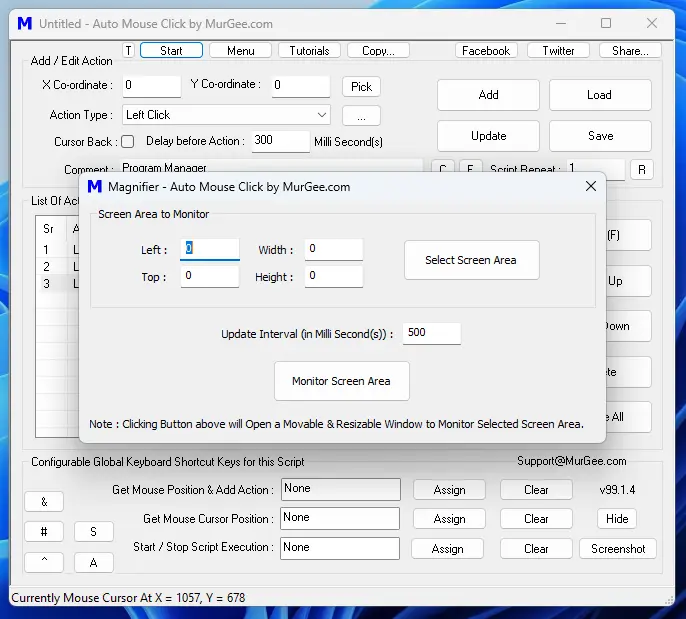Open the Menu button
This screenshot has width=686, height=619.
tap(241, 51)
